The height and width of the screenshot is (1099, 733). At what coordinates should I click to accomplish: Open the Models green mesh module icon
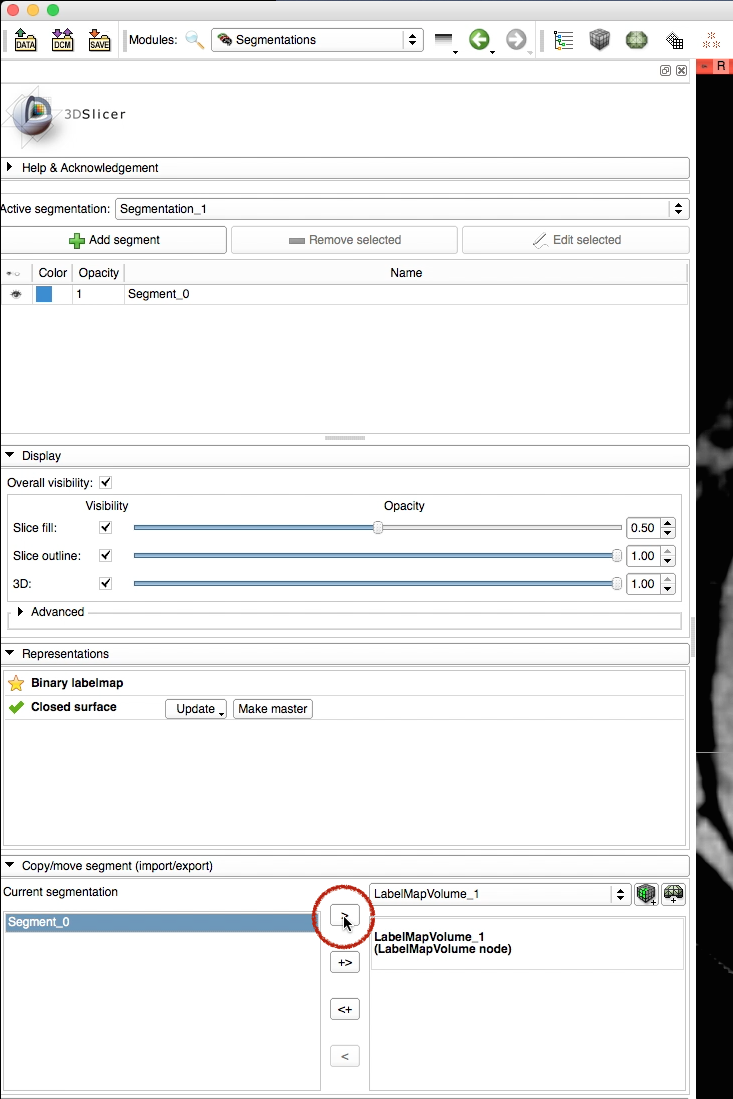point(636,40)
